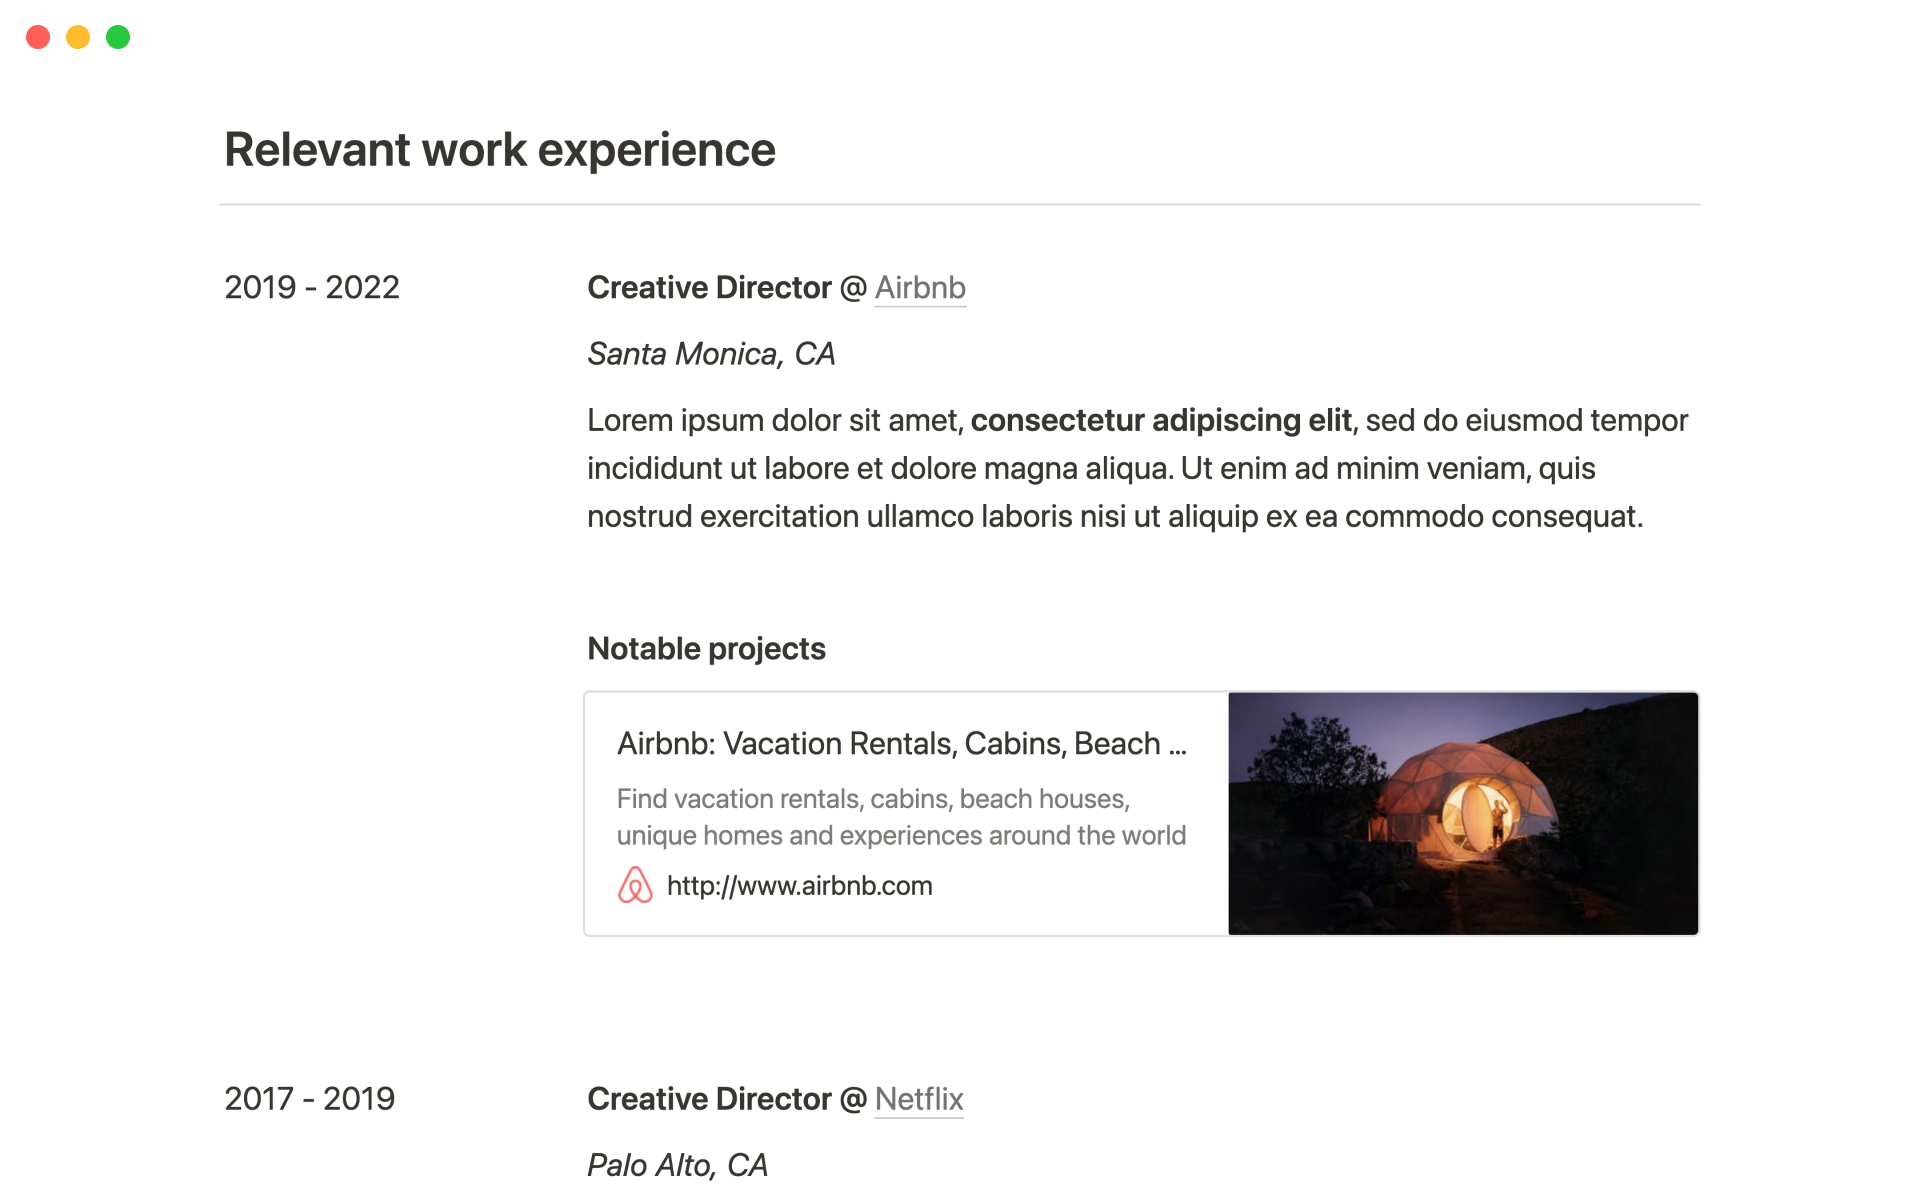Open the Airbnb company link
This screenshot has height=1200, width=1920.
[x=920, y=287]
